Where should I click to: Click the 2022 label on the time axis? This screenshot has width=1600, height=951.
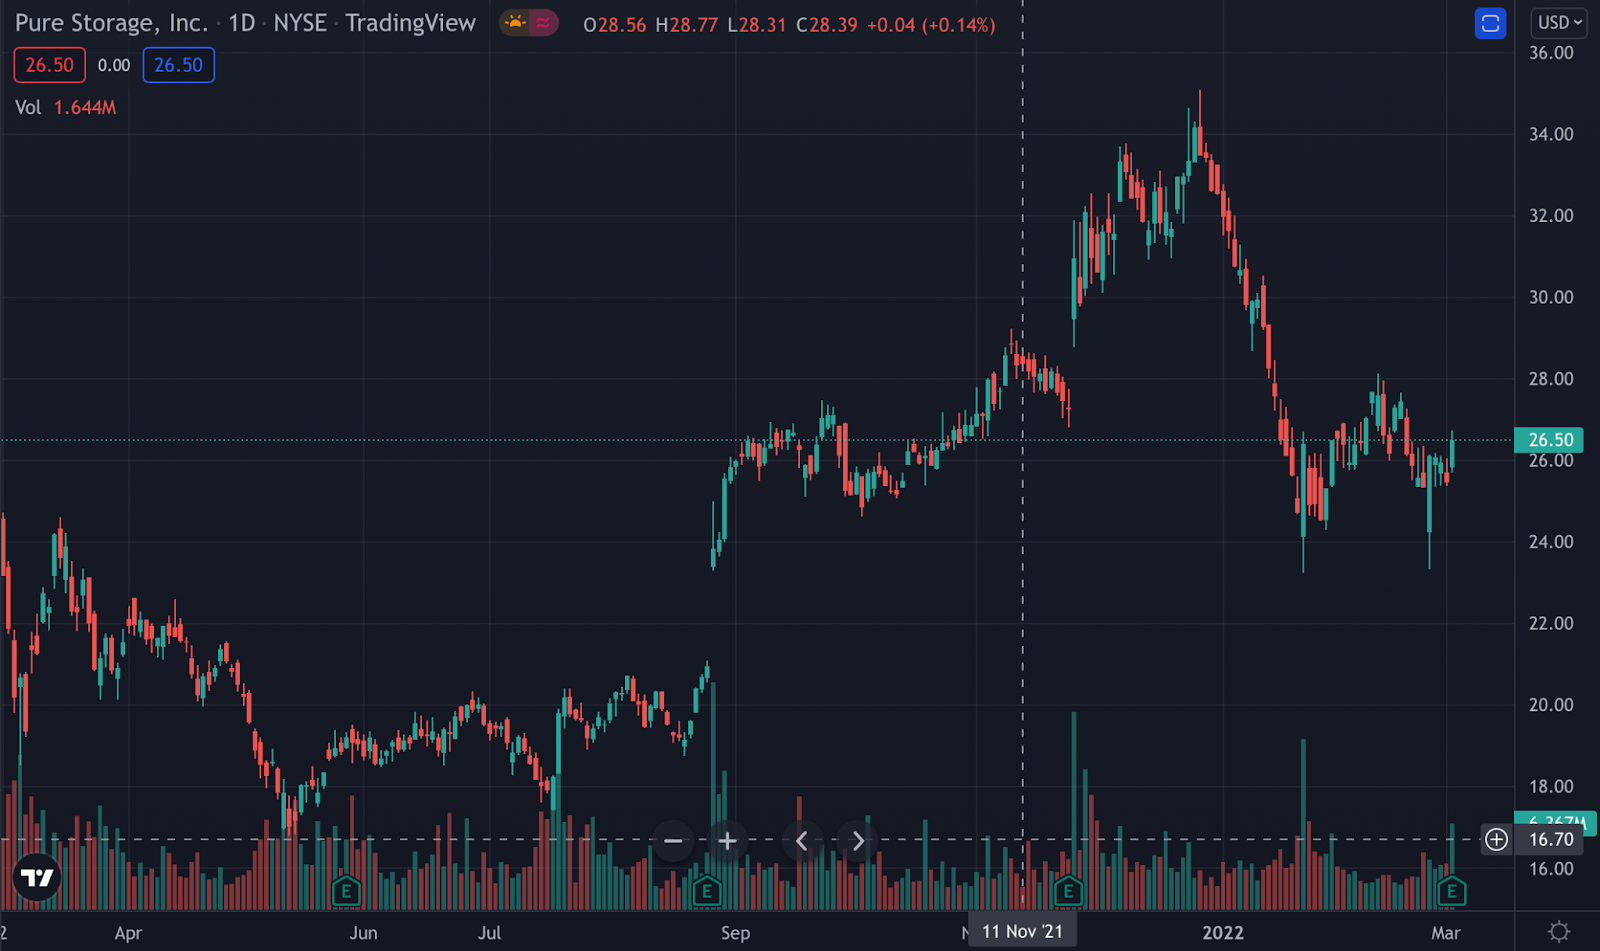pyautogui.click(x=1223, y=933)
